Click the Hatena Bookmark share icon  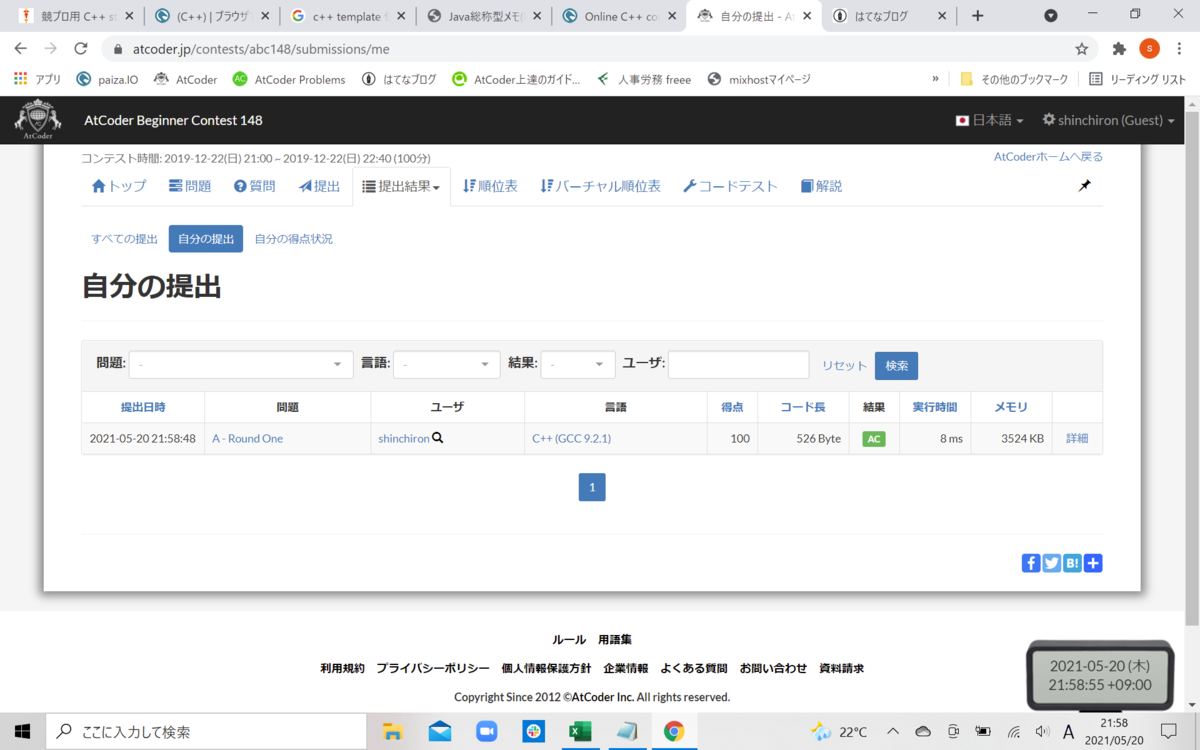(x=1072, y=563)
